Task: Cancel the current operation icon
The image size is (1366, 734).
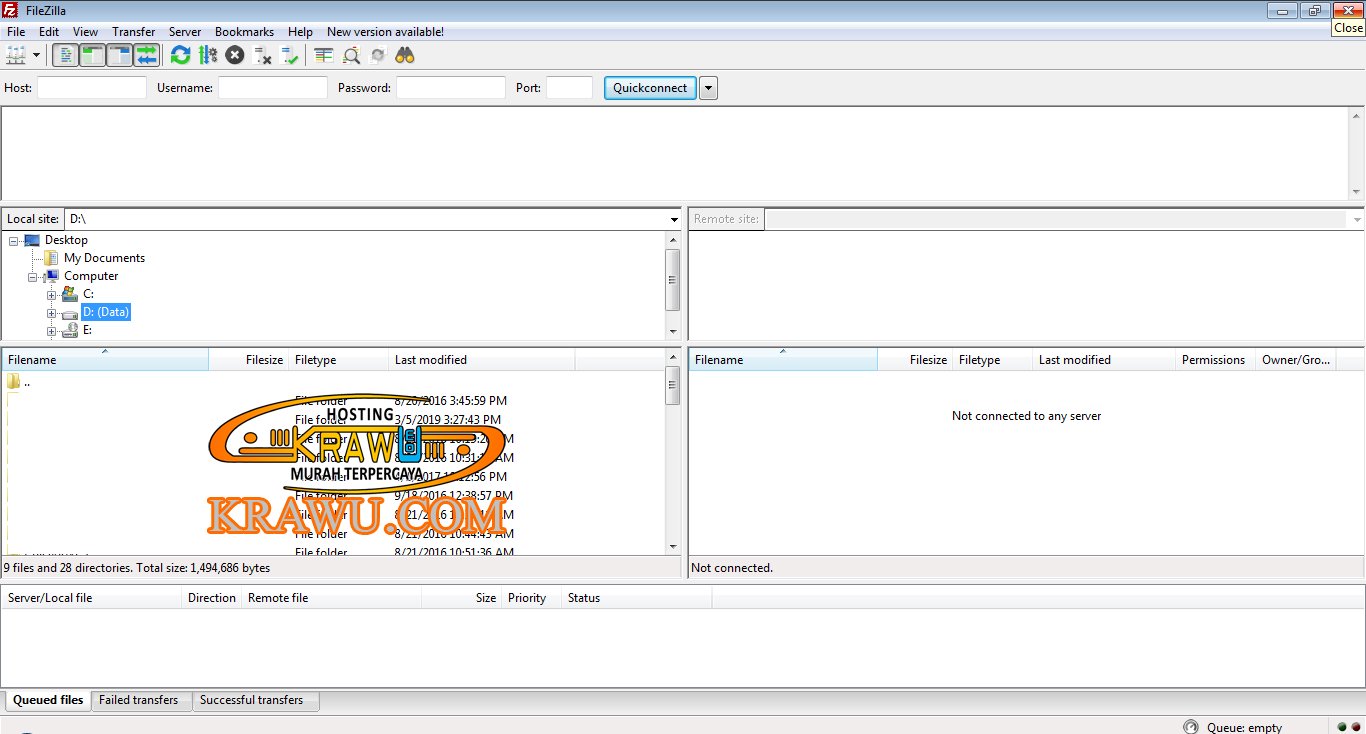Action: click(x=235, y=55)
